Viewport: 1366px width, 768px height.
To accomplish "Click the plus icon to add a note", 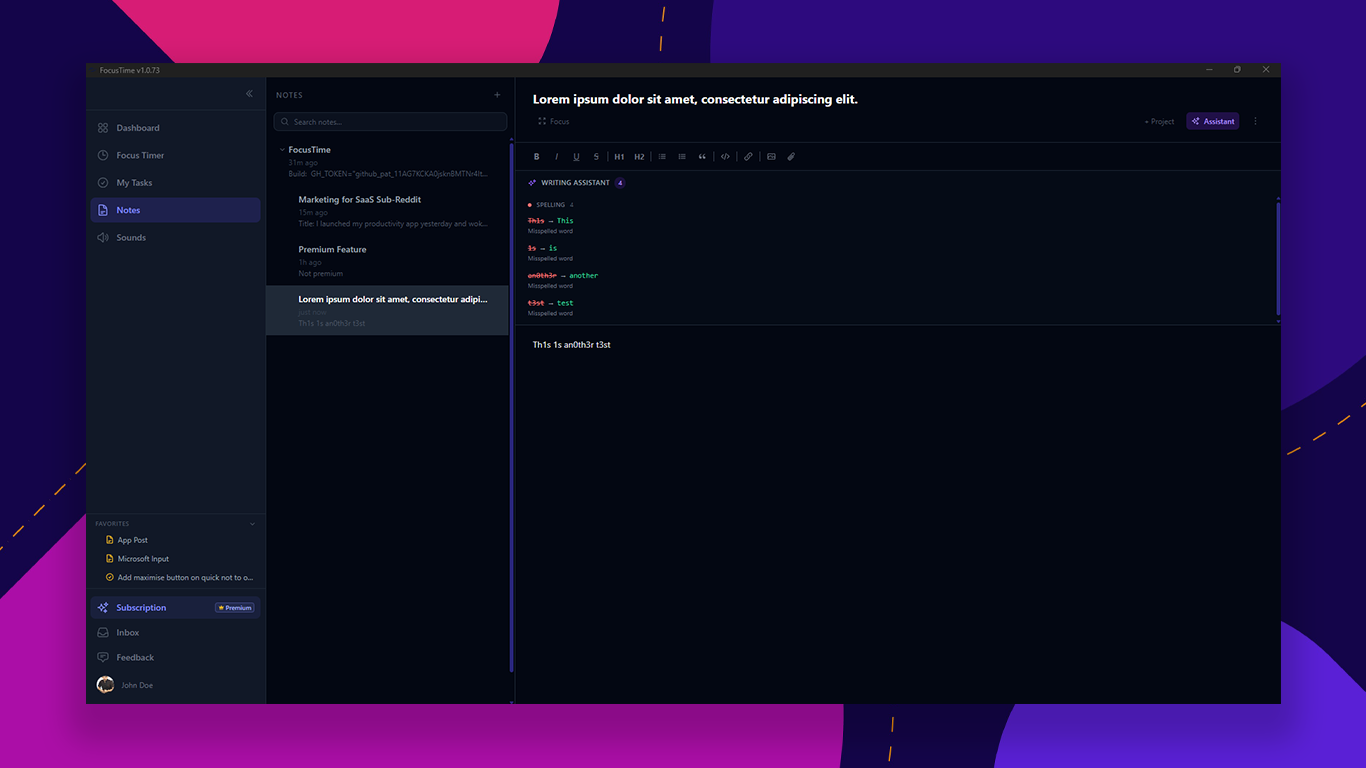I will point(497,95).
